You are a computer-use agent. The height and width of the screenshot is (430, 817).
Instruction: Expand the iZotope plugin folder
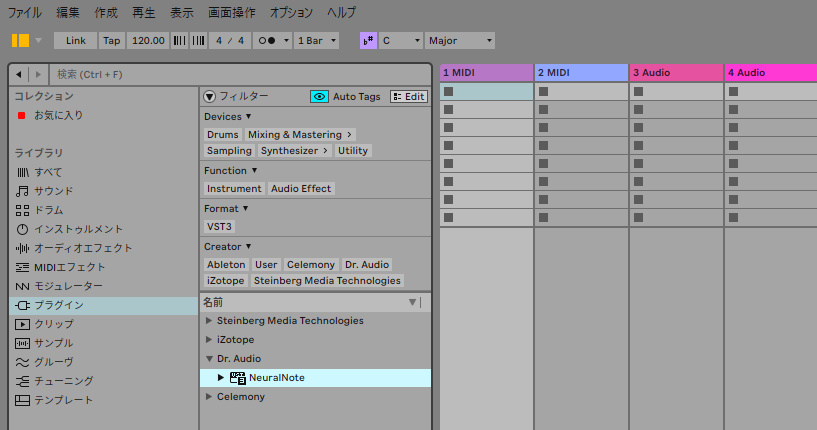(208, 340)
